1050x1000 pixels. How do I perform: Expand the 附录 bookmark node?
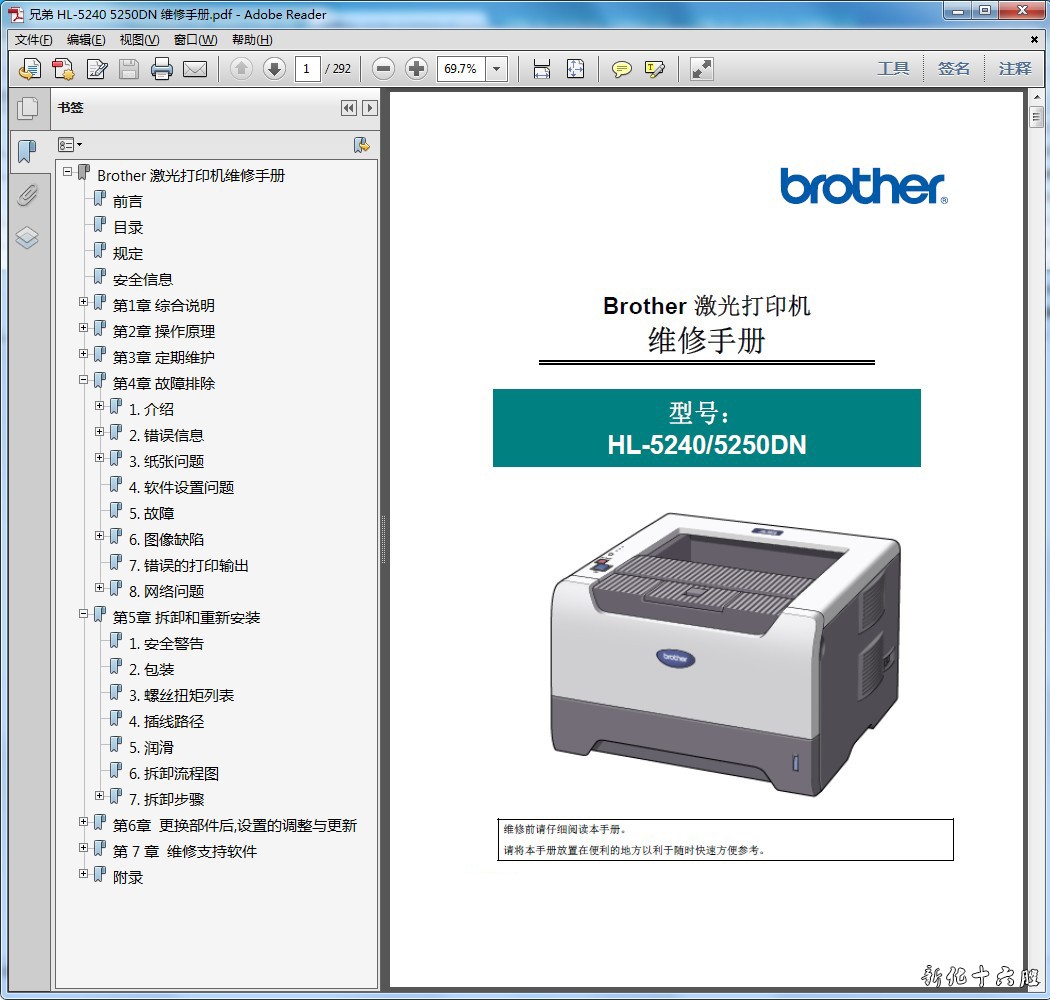(x=84, y=873)
